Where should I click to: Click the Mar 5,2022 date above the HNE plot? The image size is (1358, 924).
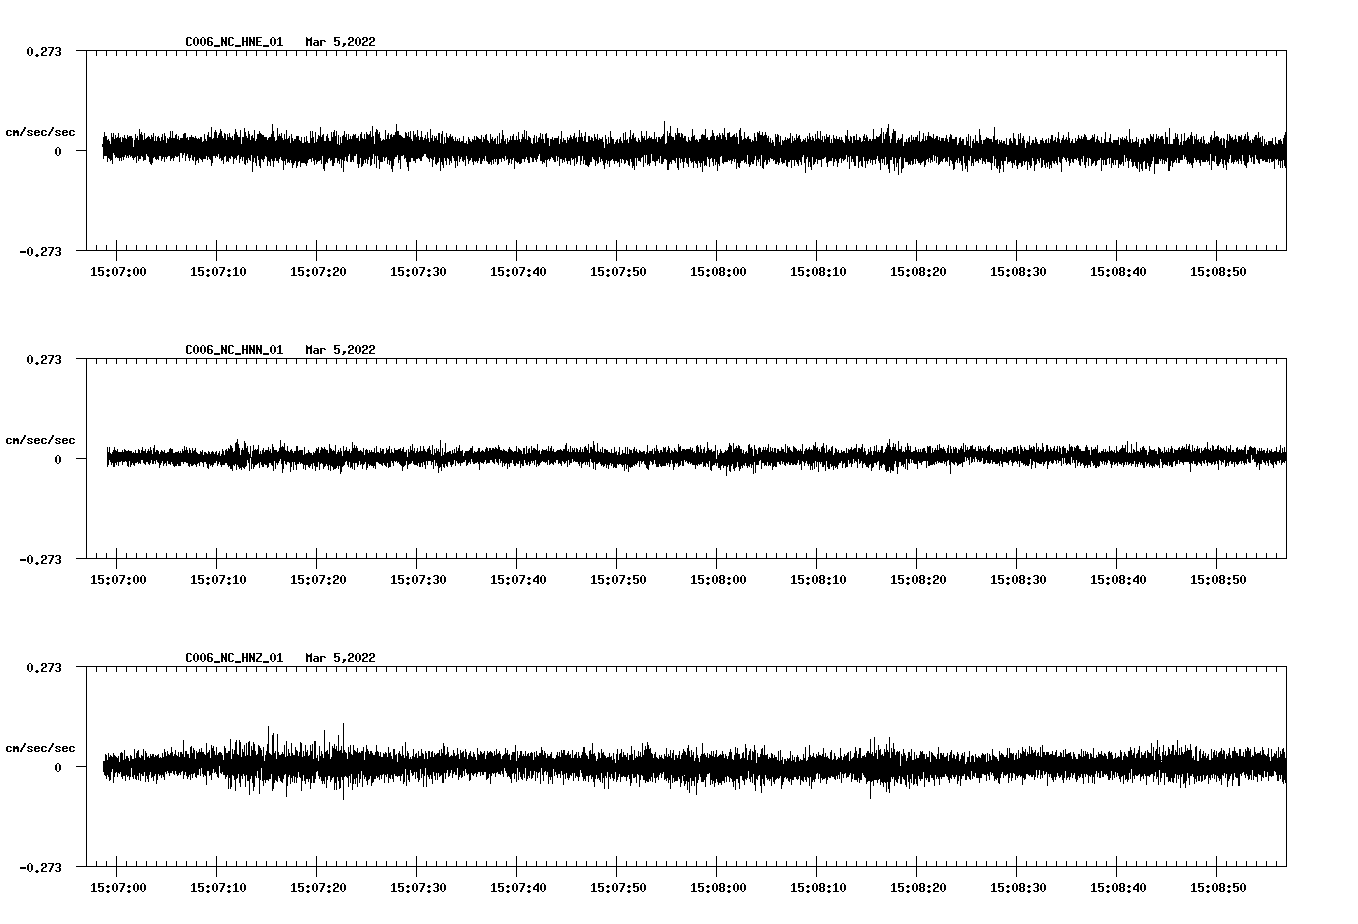340,42
